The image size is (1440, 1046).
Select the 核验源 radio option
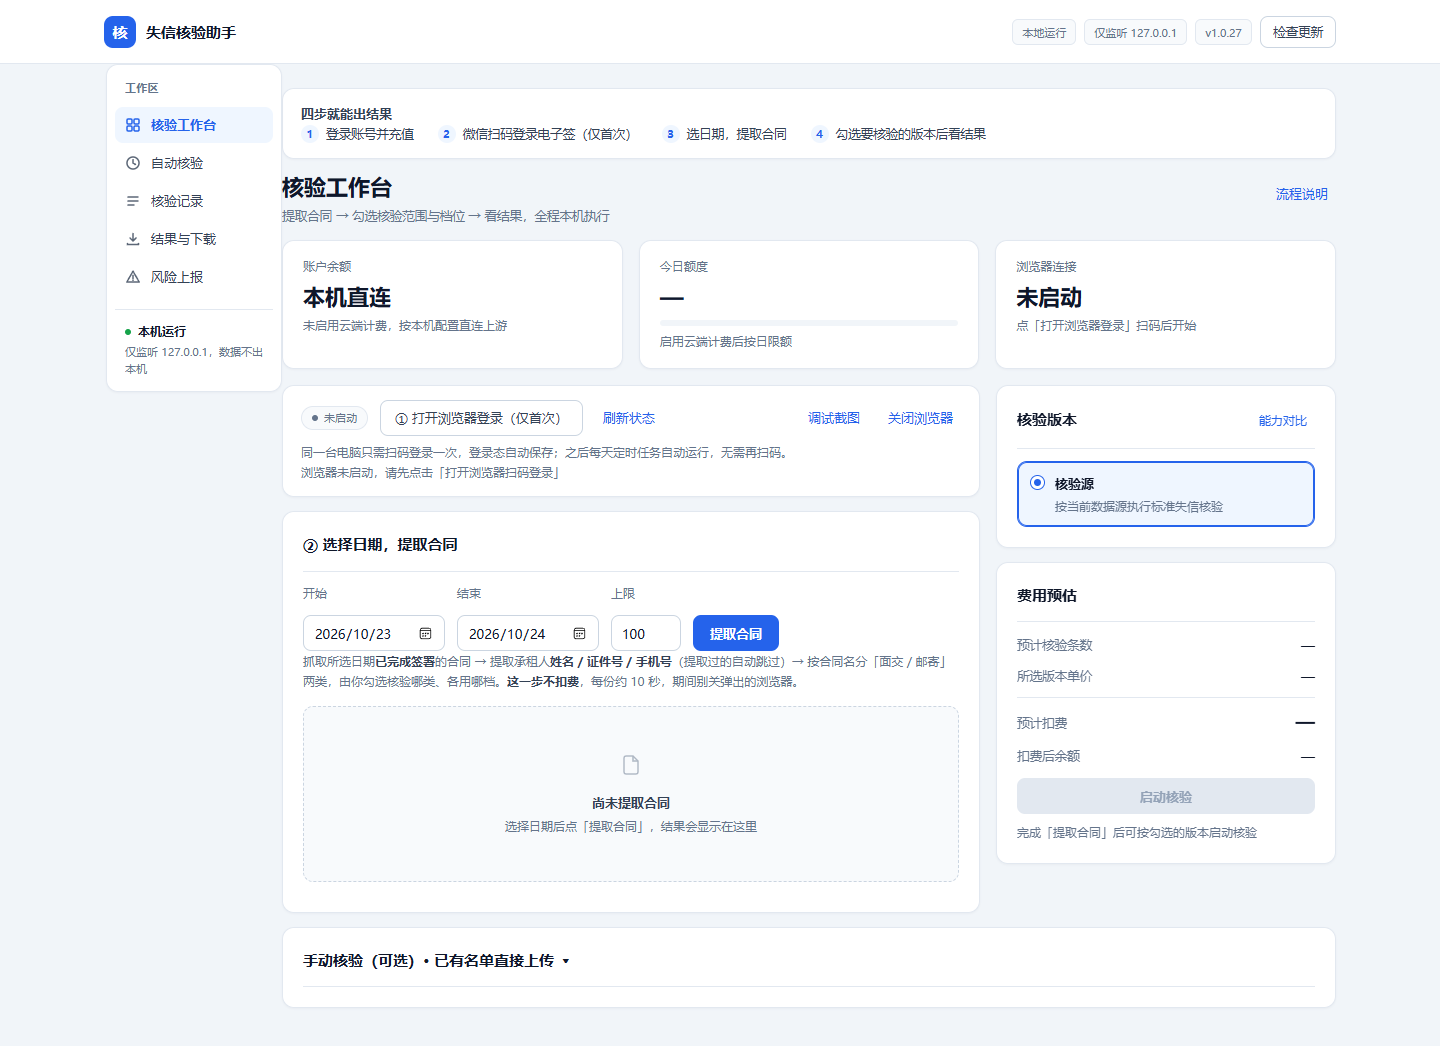click(1037, 483)
